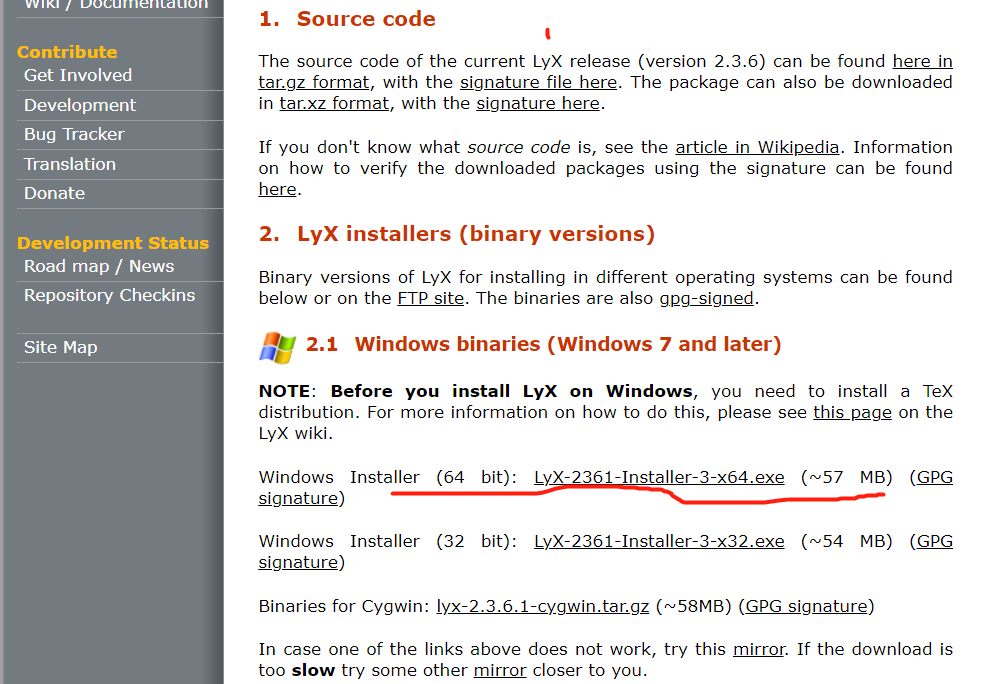The width and height of the screenshot is (984, 684).
Task: Open the 'article in Wikipedia' link
Action: (x=757, y=147)
